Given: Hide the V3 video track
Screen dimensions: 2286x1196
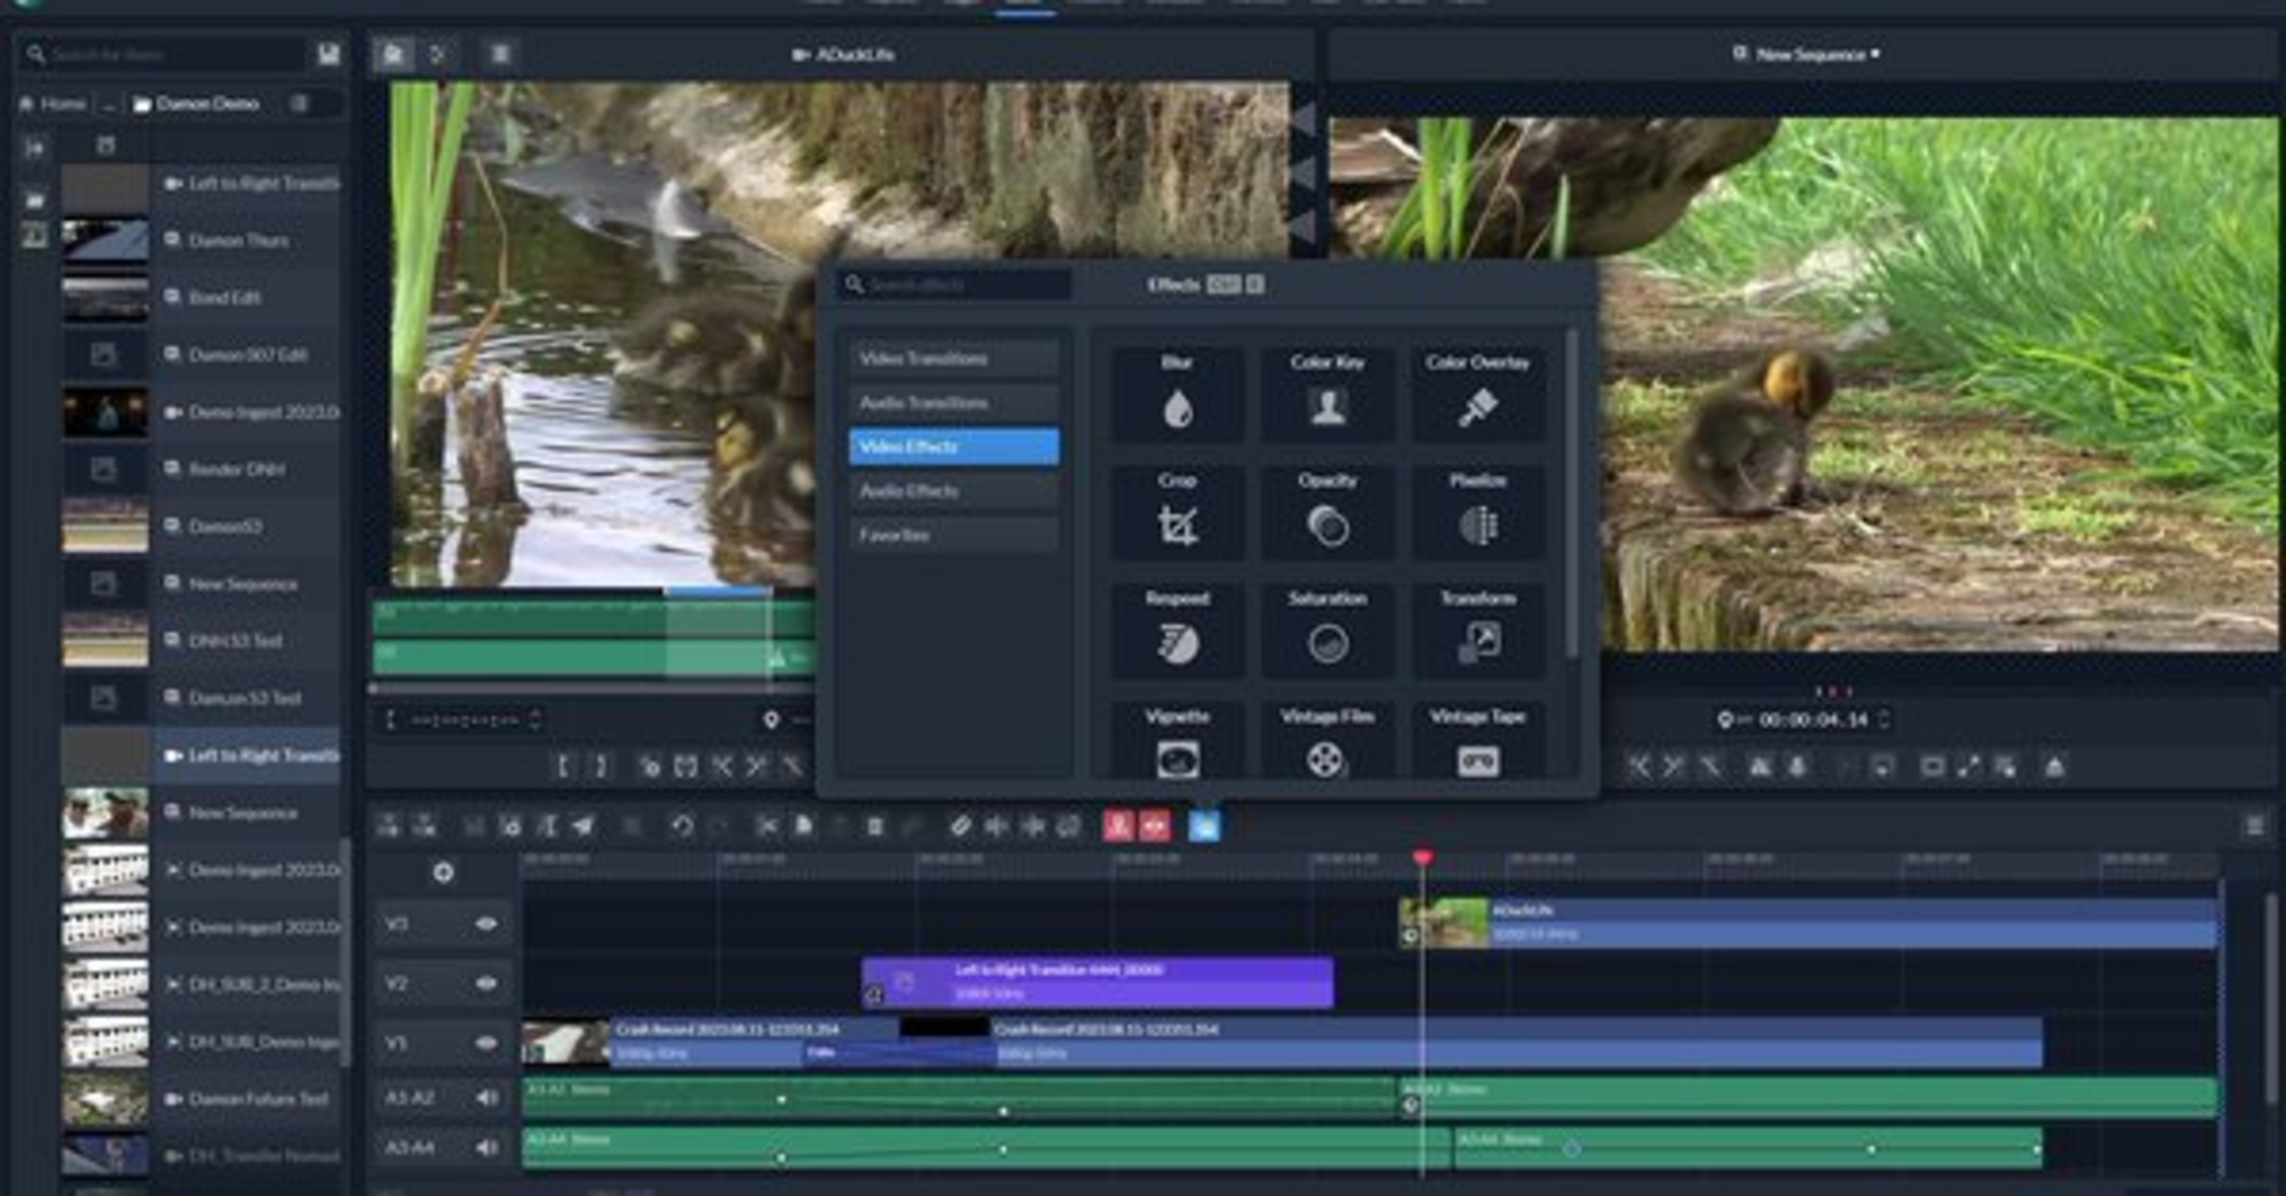Looking at the screenshot, I should click(486, 924).
